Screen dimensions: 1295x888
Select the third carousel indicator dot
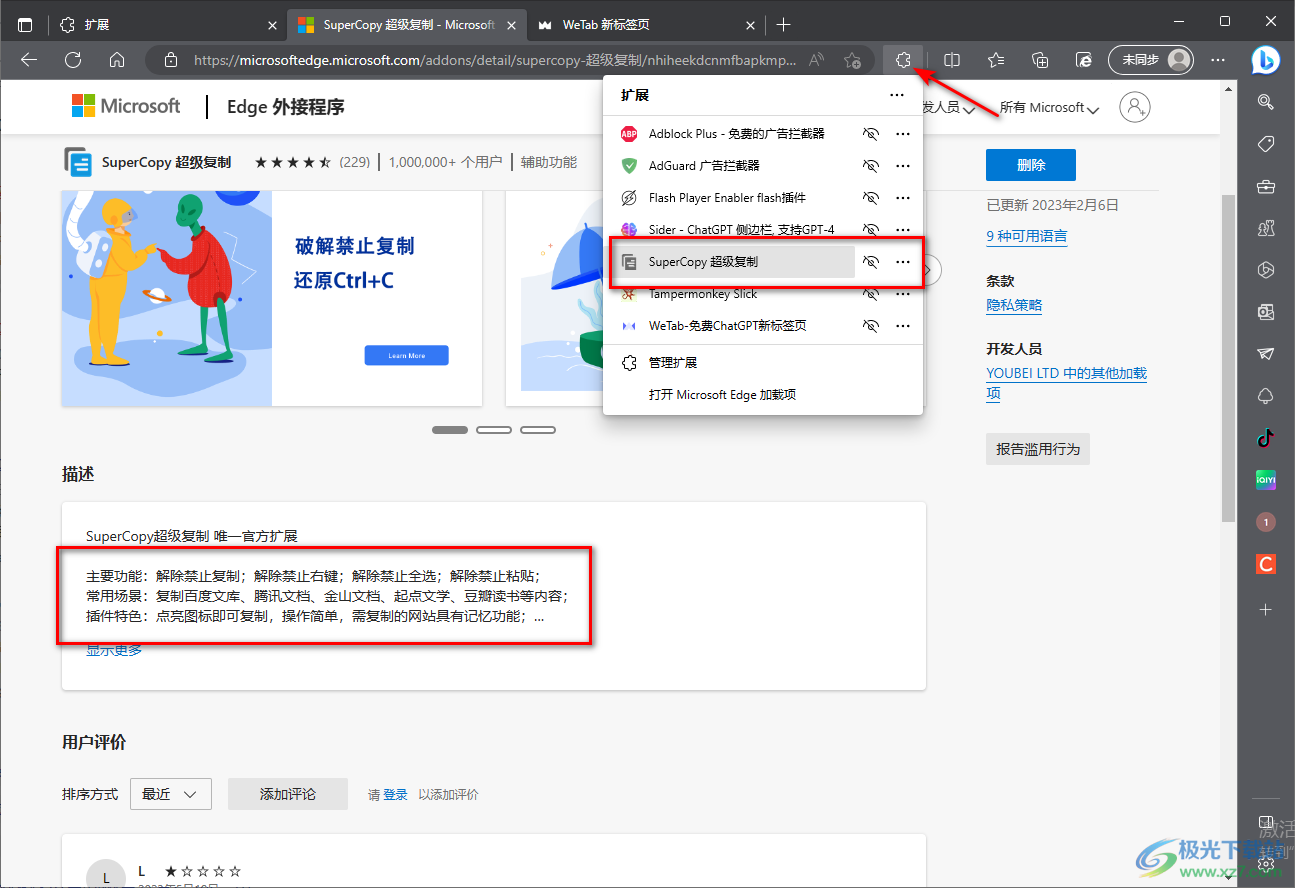point(538,430)
